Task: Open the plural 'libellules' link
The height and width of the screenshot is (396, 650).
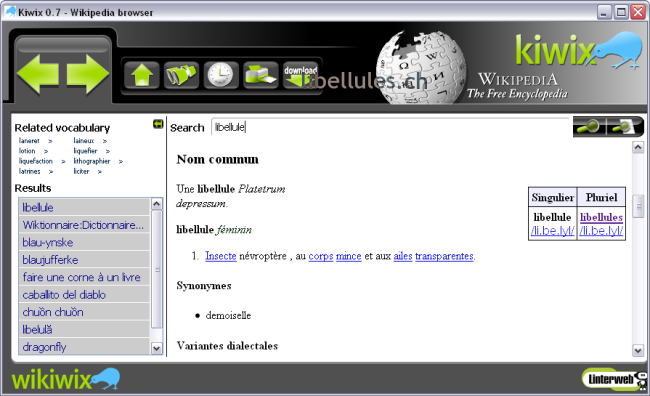Action: tap(601, 217)
